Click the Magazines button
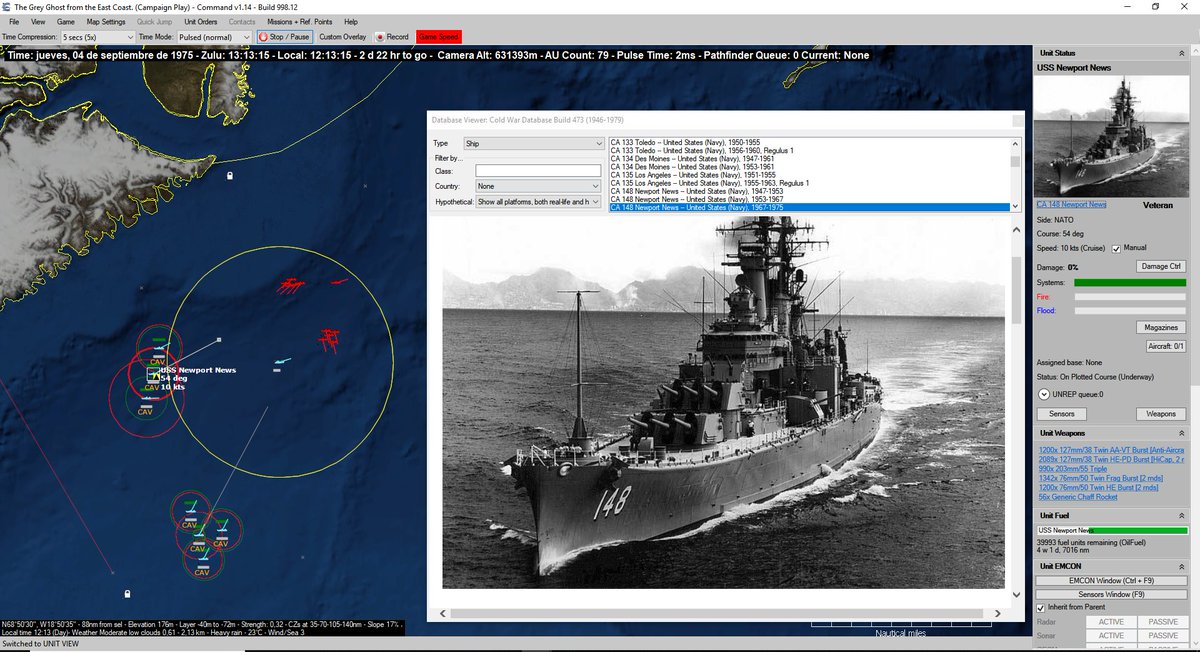The image size is (1200, 652). click(x=1161, y=328)
